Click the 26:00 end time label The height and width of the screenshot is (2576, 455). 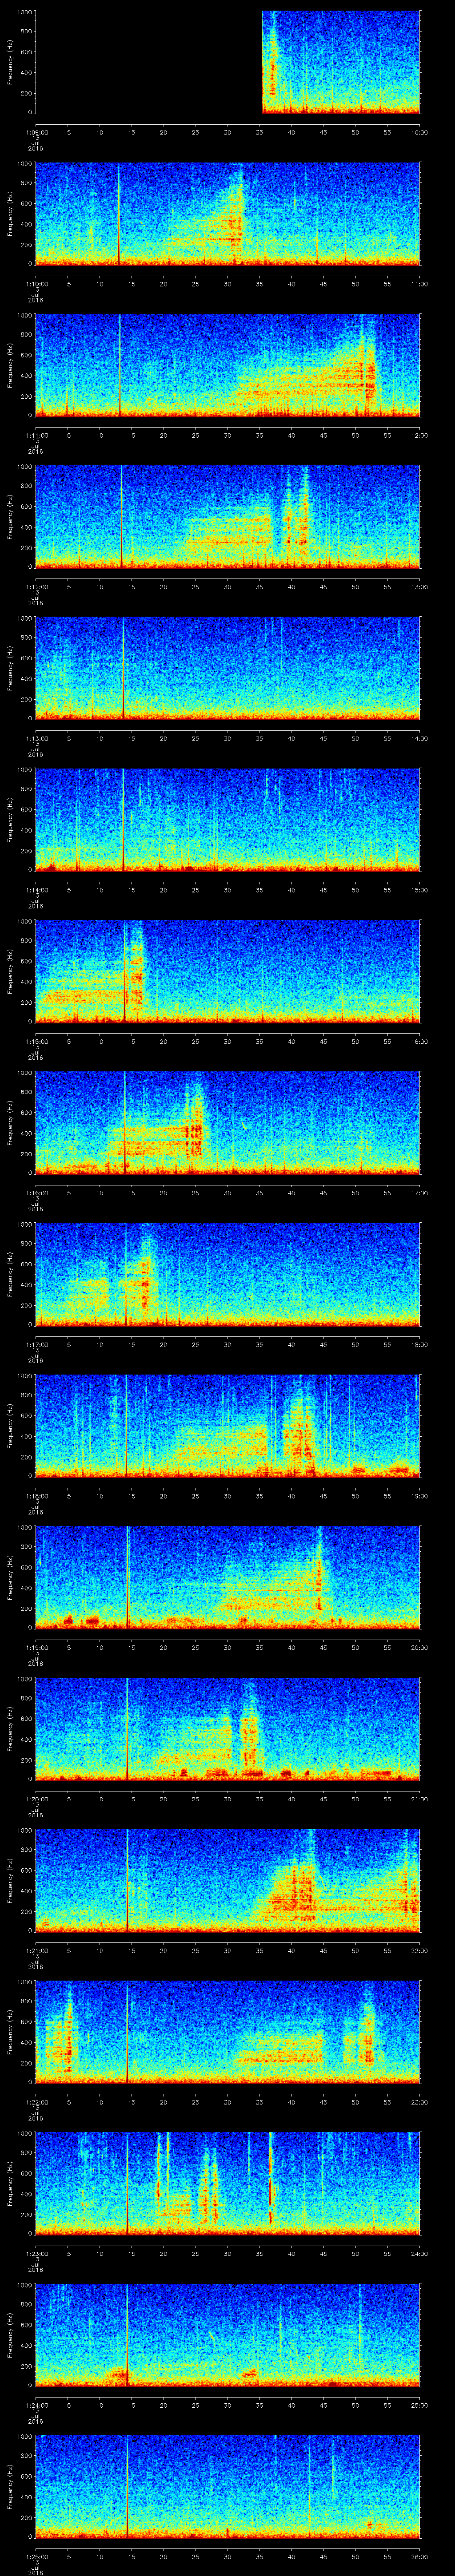[419, 2556]
